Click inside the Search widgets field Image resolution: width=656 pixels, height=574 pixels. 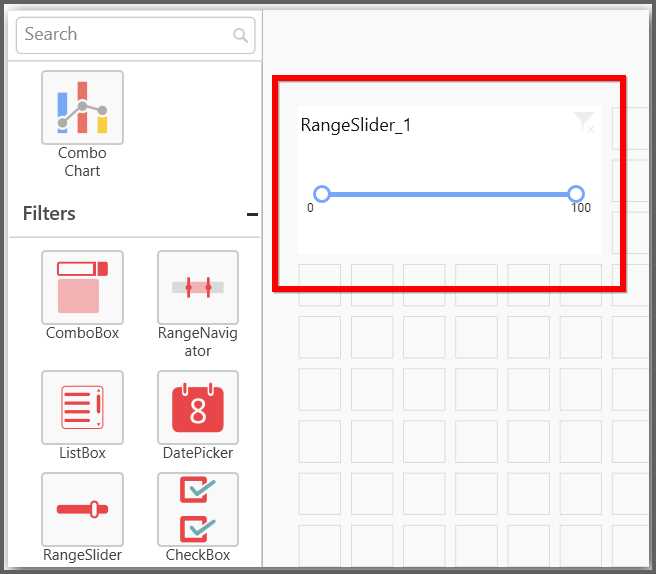click(125, 35)
